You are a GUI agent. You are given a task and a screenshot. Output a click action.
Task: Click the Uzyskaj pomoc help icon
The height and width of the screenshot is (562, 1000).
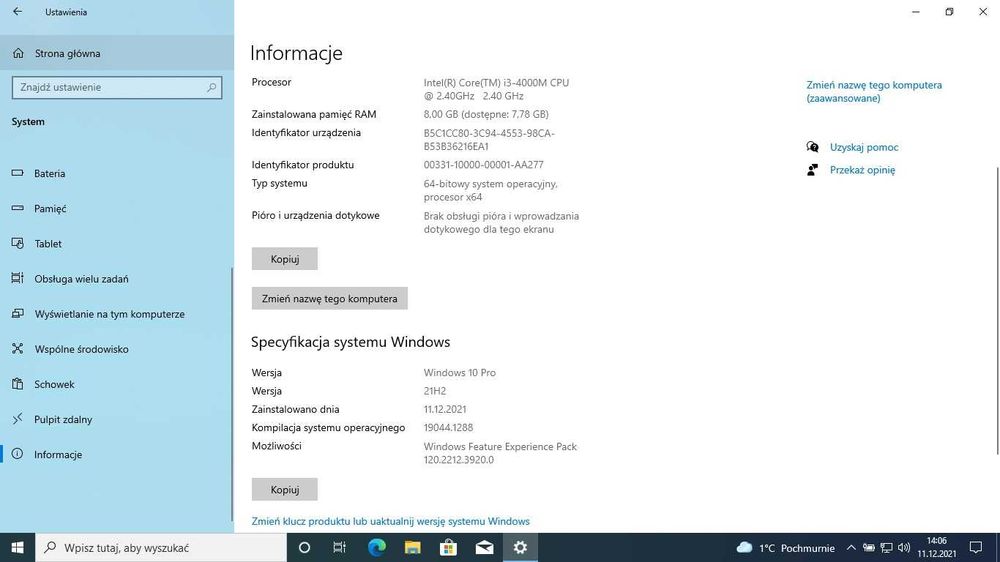[x=812, y=147]
